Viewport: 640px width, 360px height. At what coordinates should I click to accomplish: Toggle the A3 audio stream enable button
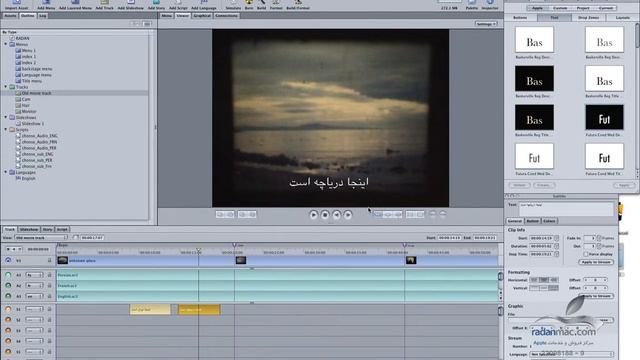pos(8,296)
